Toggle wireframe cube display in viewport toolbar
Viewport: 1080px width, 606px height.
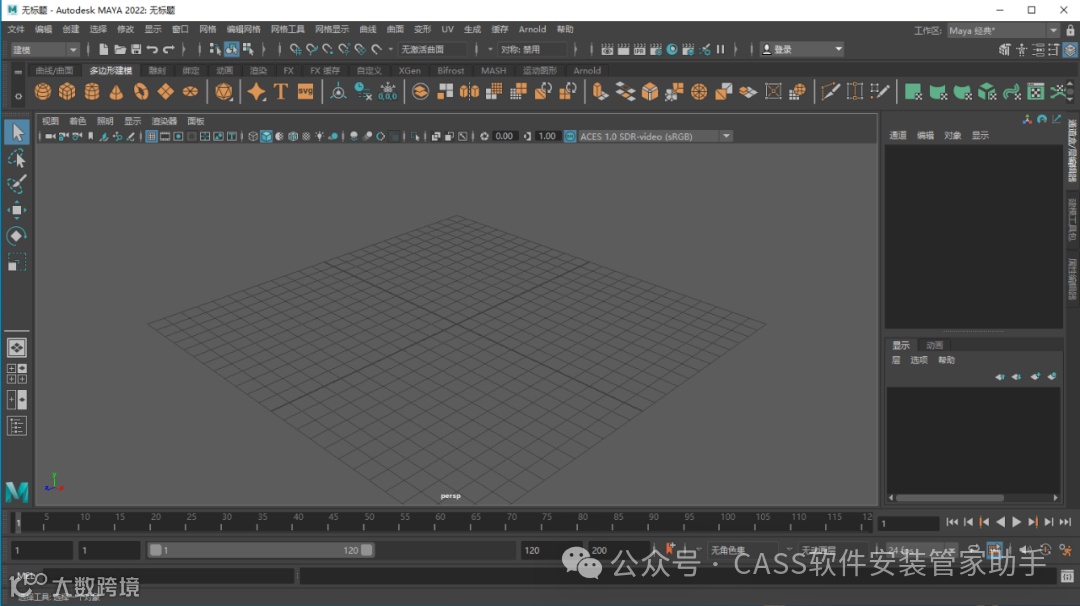(x=253, y=136)
